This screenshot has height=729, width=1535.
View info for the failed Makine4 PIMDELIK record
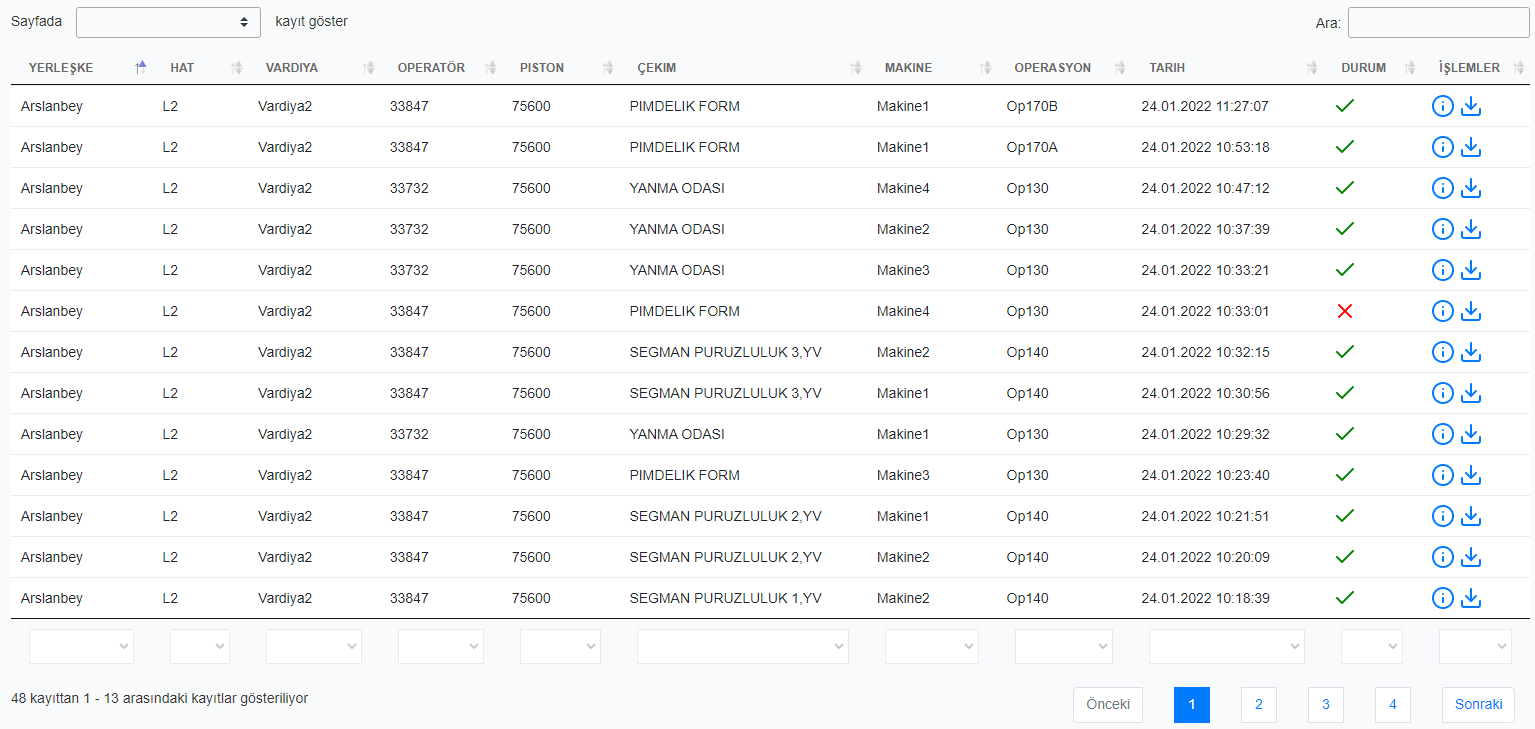(1442, 310)
